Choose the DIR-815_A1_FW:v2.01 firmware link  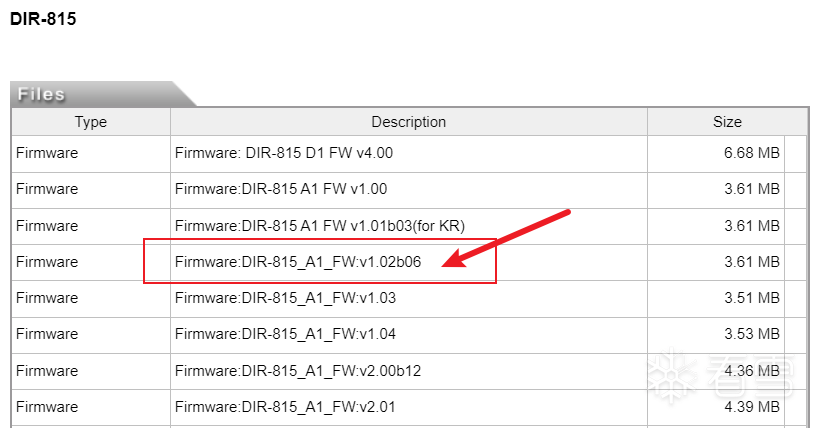click(285, 406)
